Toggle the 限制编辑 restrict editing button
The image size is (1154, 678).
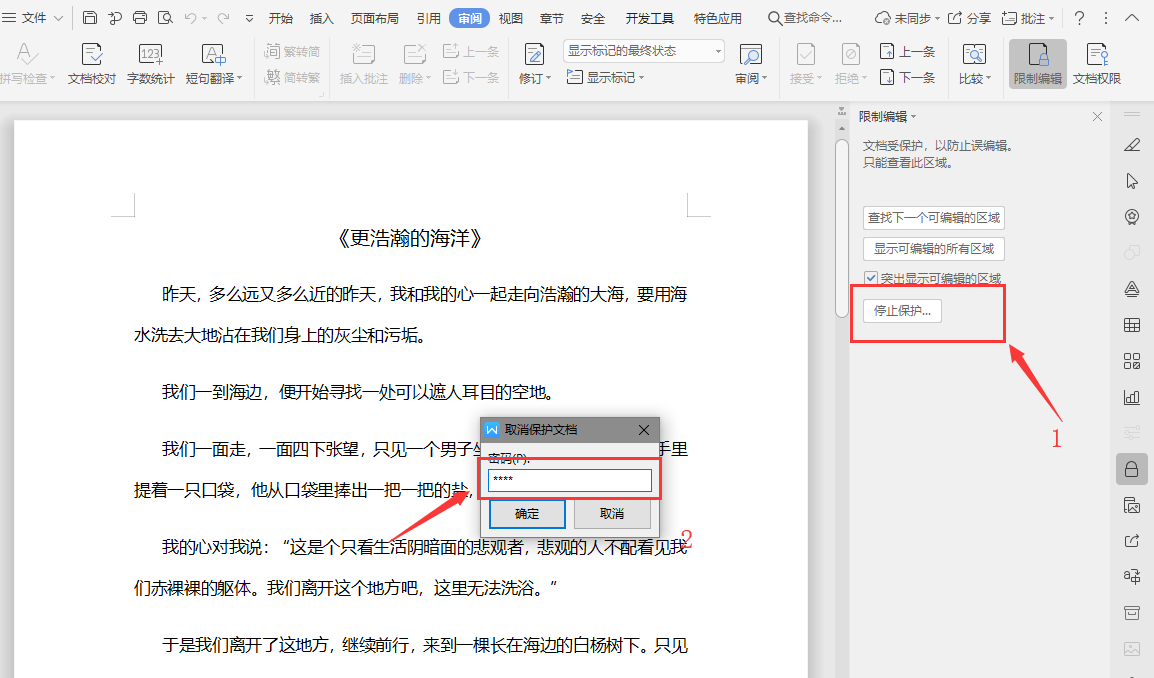(1037, 63)
